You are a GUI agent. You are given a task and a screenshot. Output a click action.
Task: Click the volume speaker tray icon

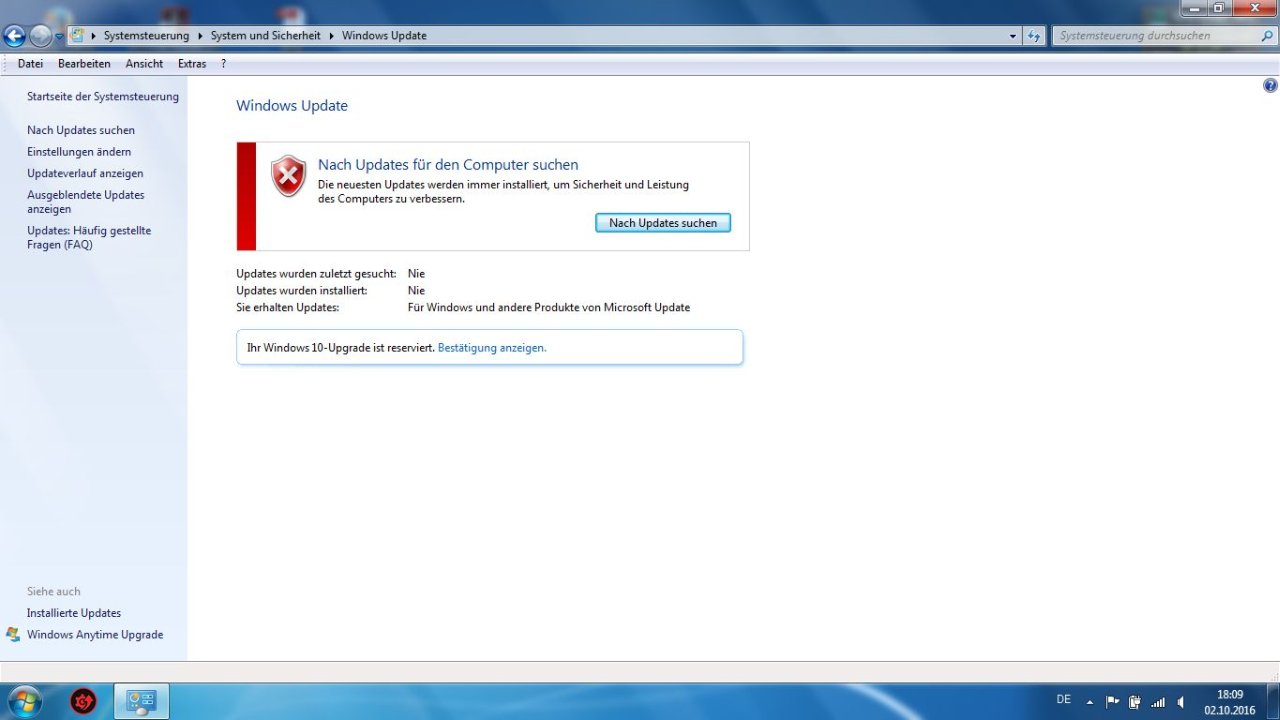pyautogui.click(x=1181, y=702)
